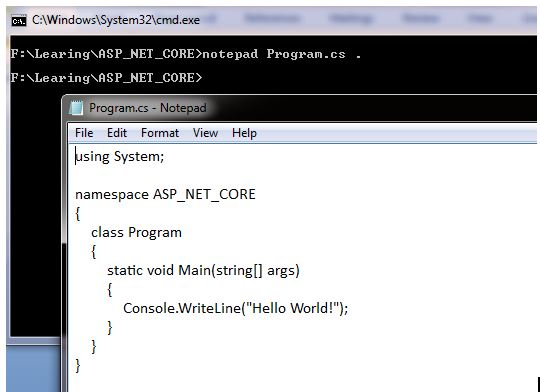
Task: Click the closing brace of Main method
Action: click(110, 328)
